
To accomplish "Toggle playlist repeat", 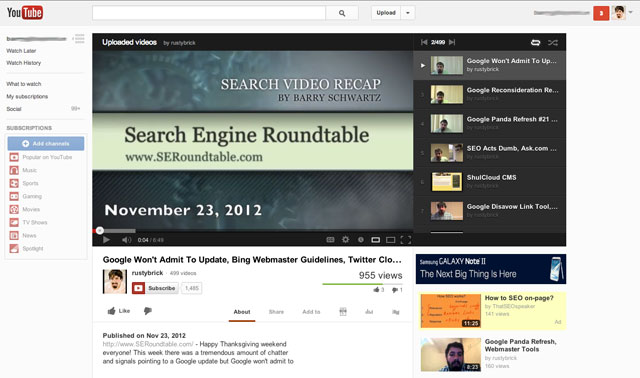I will click(535, 42).
